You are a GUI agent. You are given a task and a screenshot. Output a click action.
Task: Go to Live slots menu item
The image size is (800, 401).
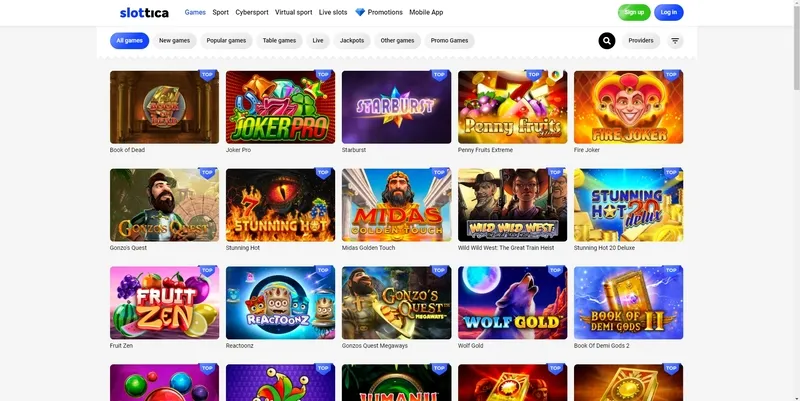pos(335,12)
